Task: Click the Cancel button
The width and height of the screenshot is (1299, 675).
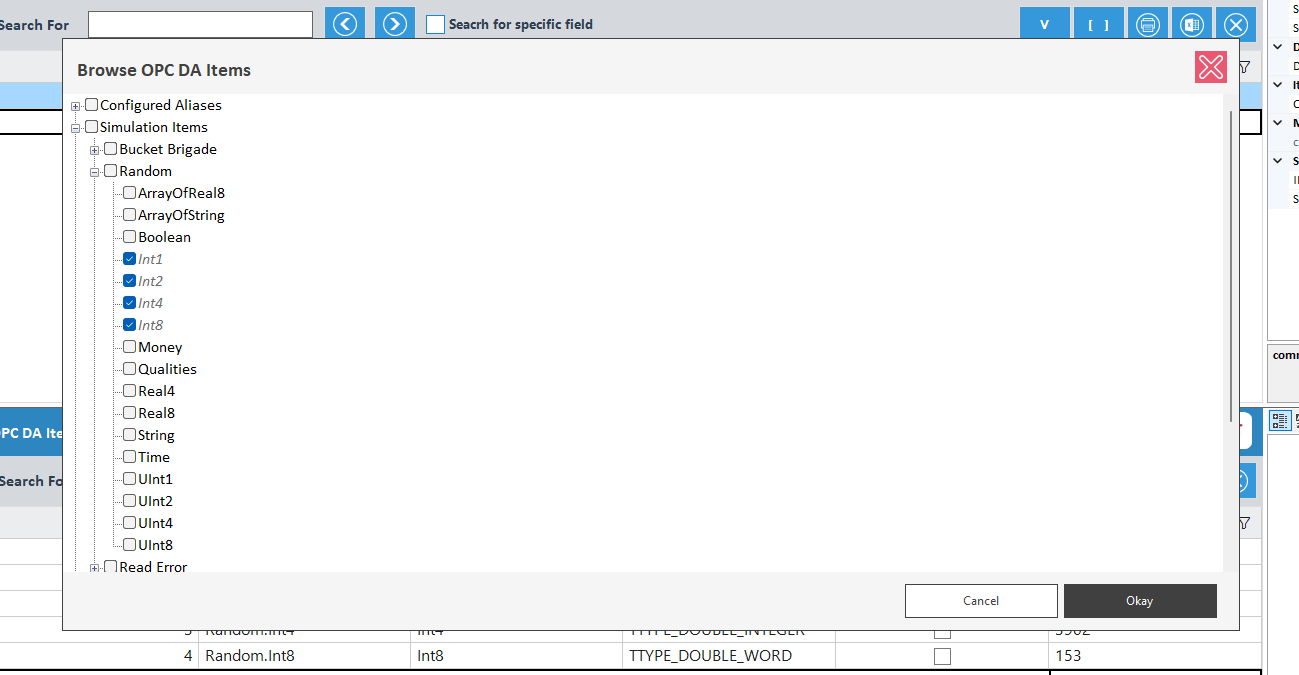Action: pyautogui.click(x=980, y=601)
